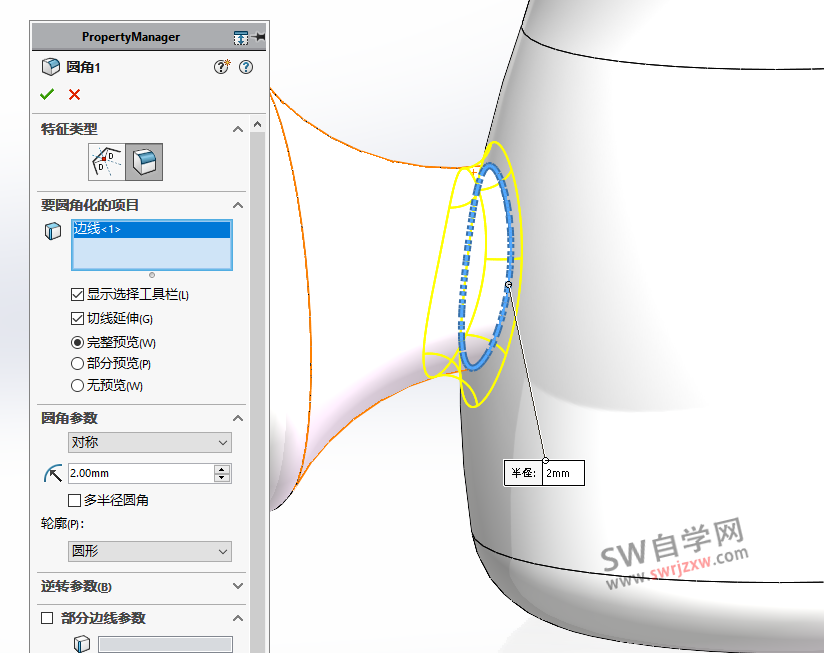Open the 圆形 profile dropdown
This screenshot has width=824, height=653.
tap(149, 551)
